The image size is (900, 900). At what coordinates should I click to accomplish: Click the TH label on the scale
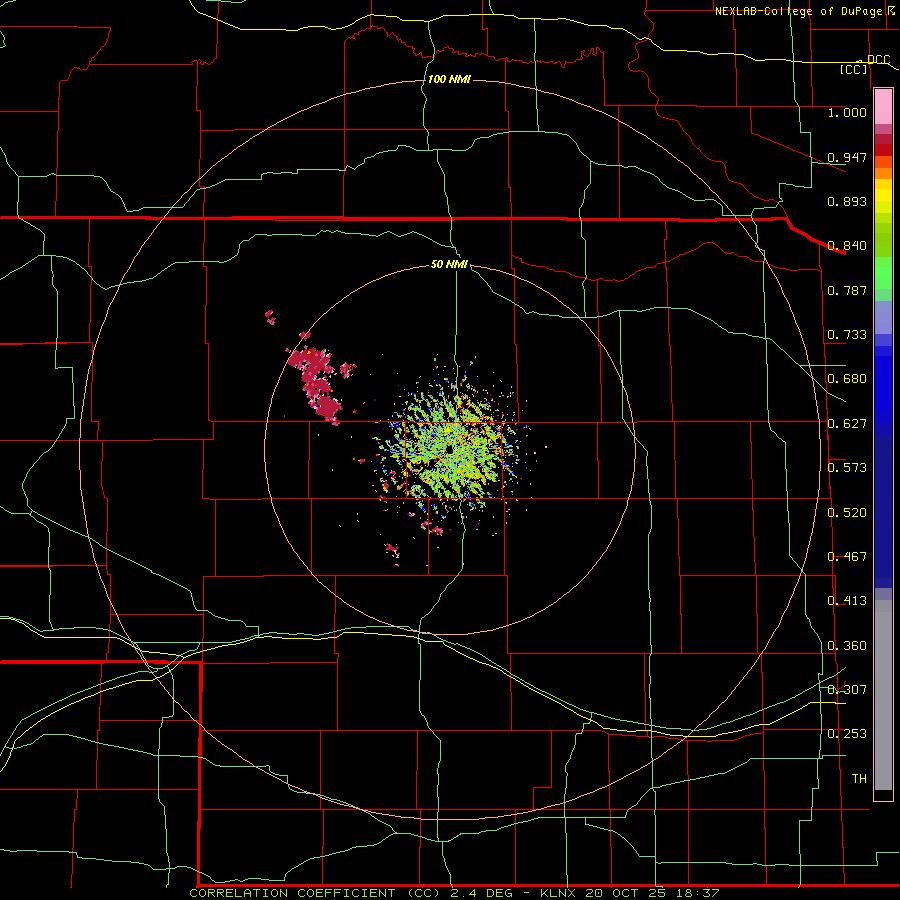[x=859, y=779]
